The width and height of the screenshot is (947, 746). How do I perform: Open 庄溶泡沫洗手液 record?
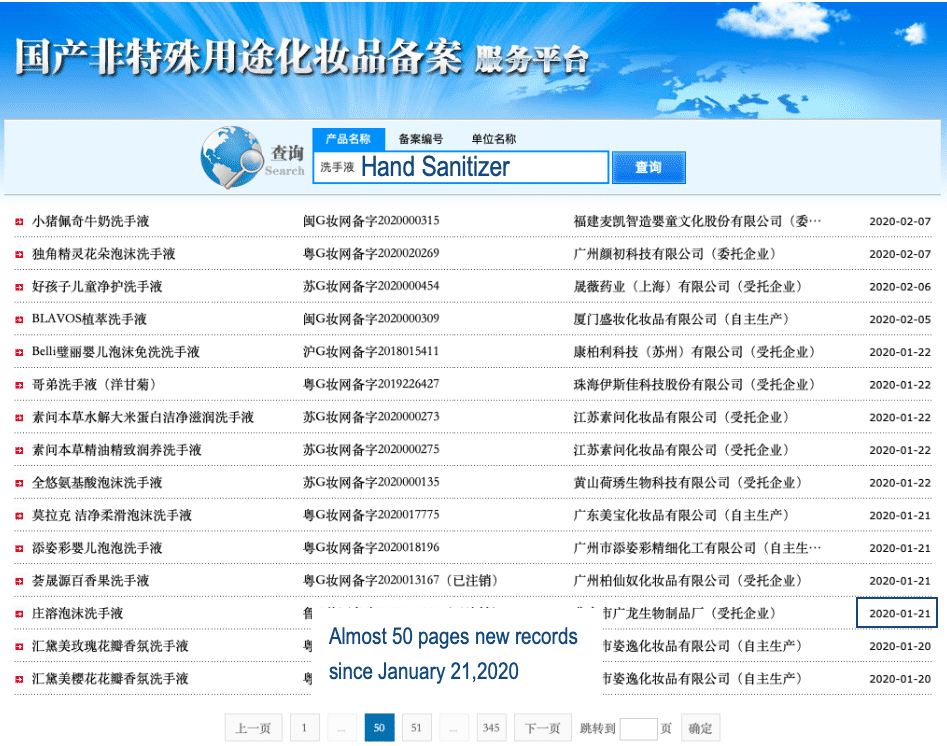click(77, 613)
